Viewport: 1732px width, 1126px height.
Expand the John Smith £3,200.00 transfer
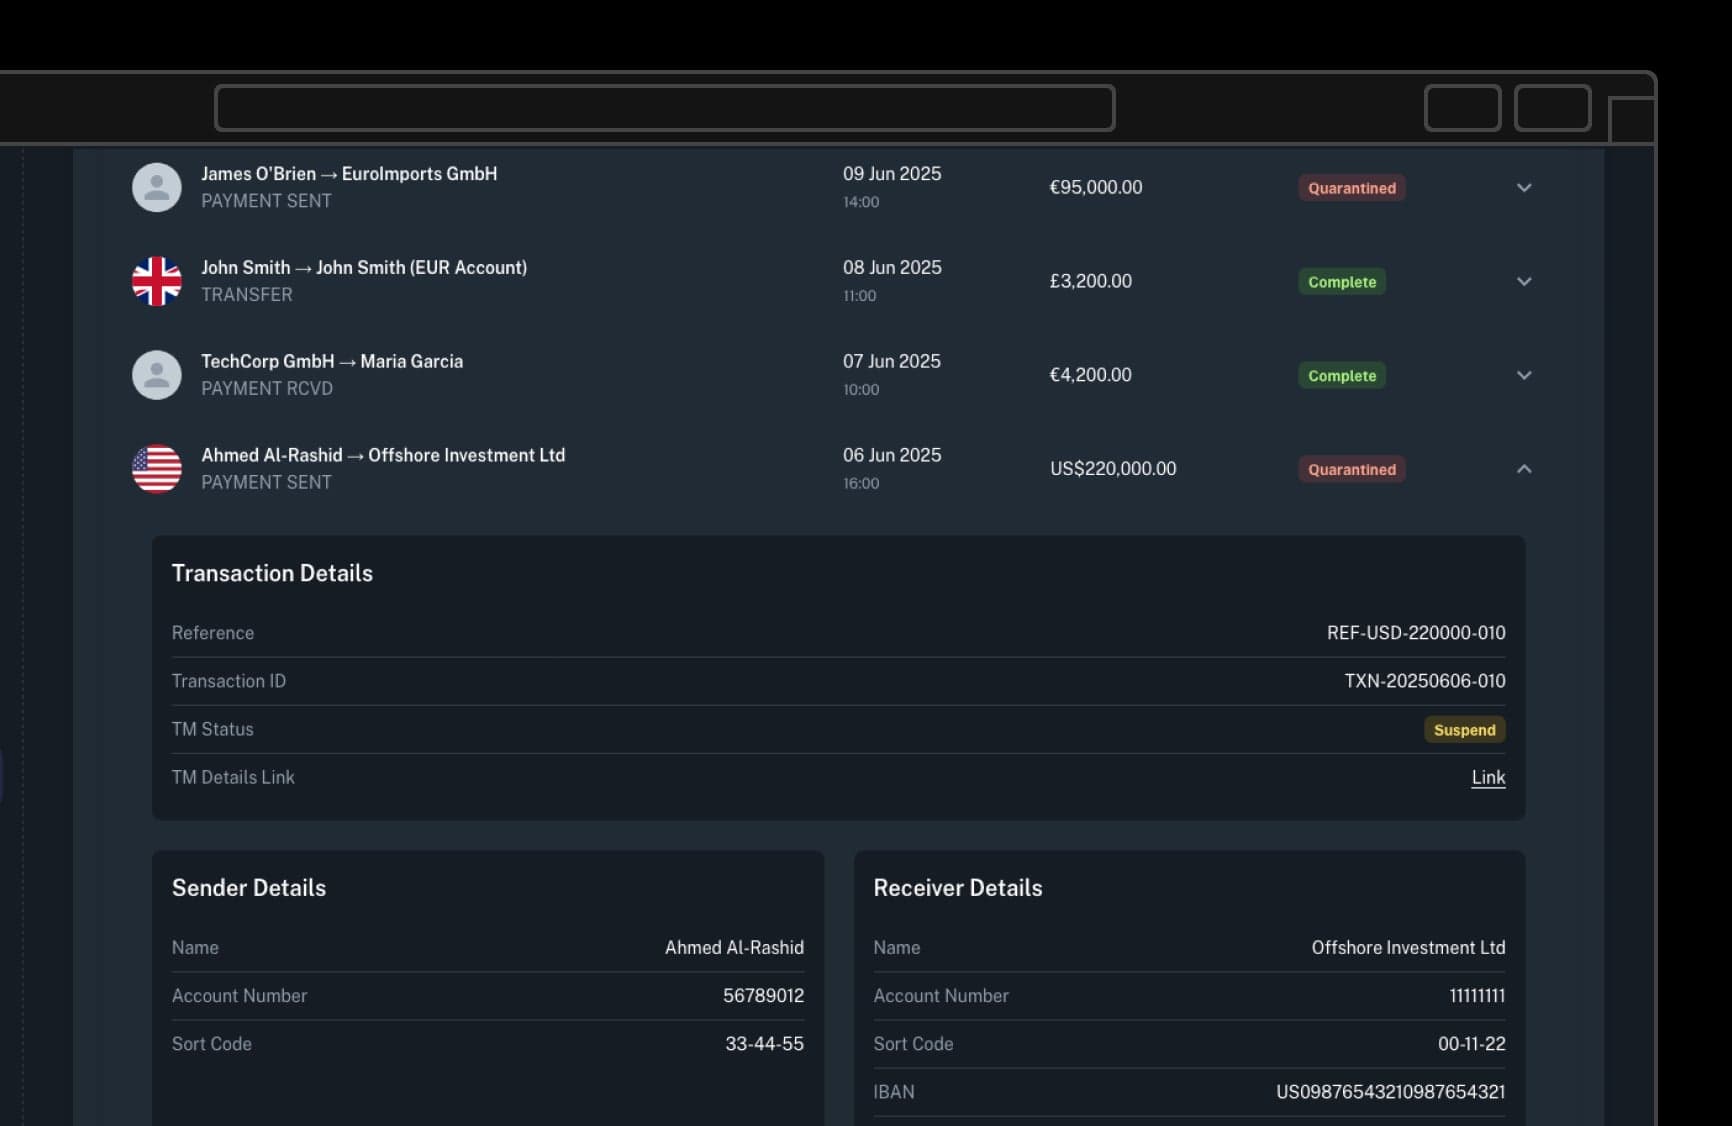pyautogui.click(x=1524, y=282)
